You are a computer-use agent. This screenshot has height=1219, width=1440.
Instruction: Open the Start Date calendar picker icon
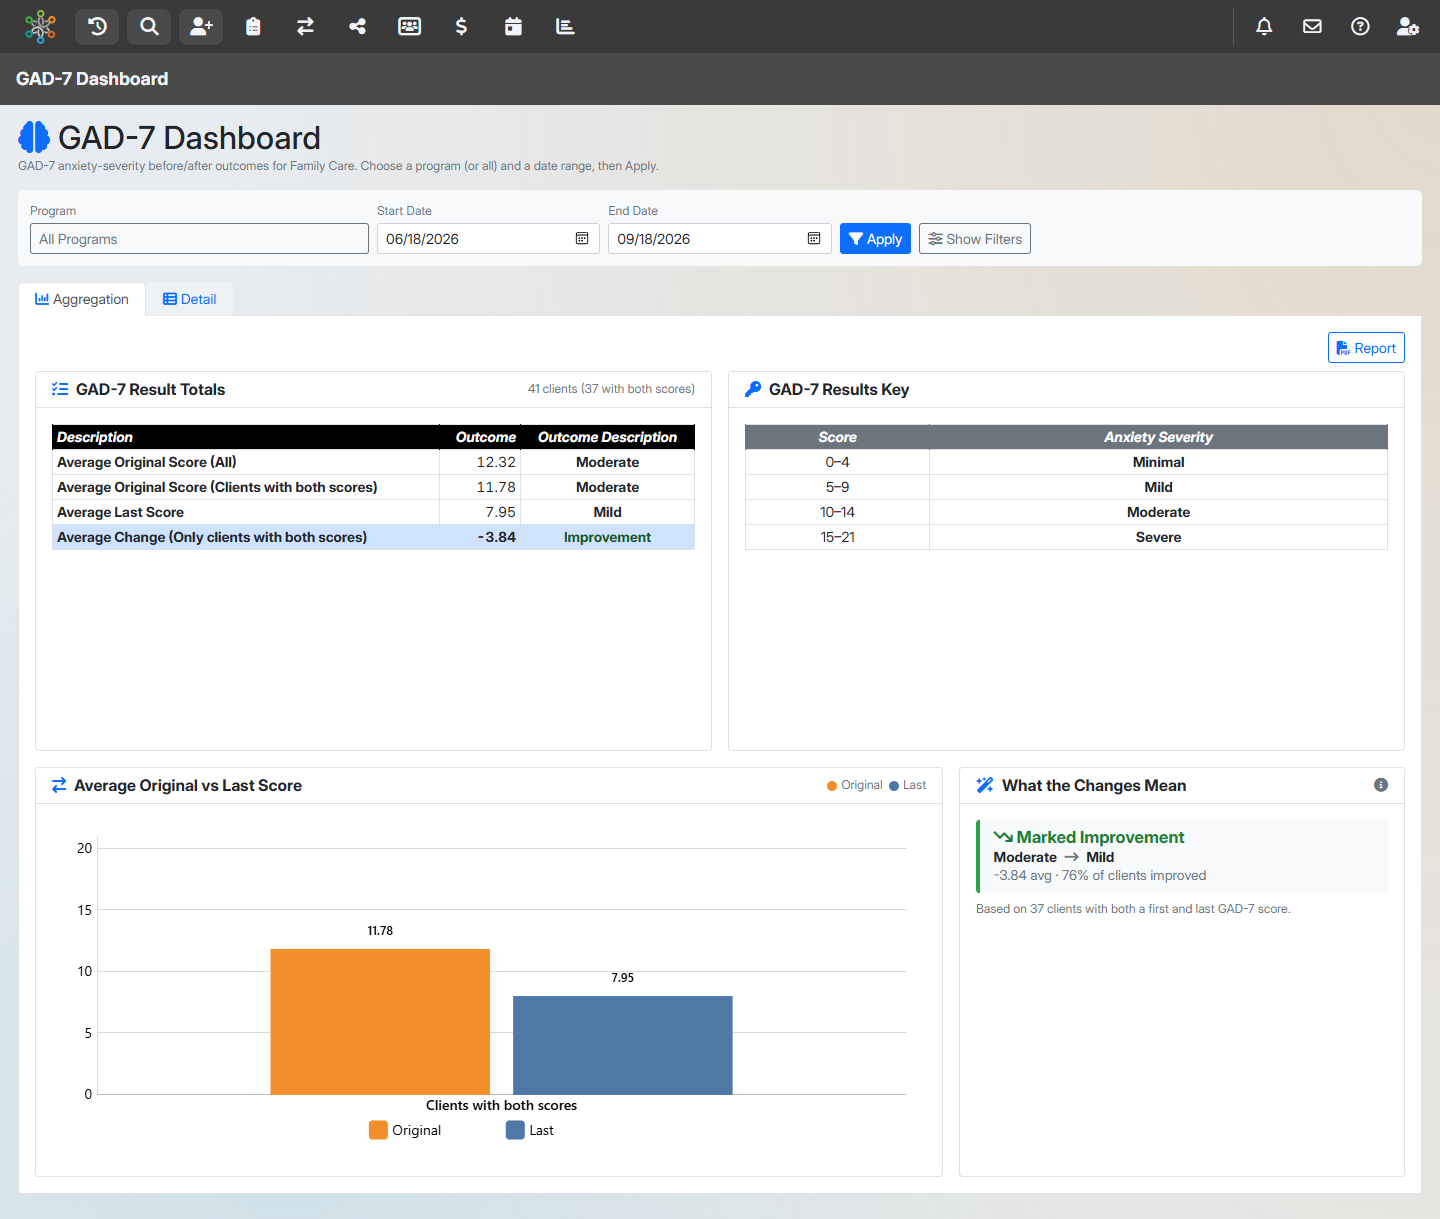click(x=582, y=239)
